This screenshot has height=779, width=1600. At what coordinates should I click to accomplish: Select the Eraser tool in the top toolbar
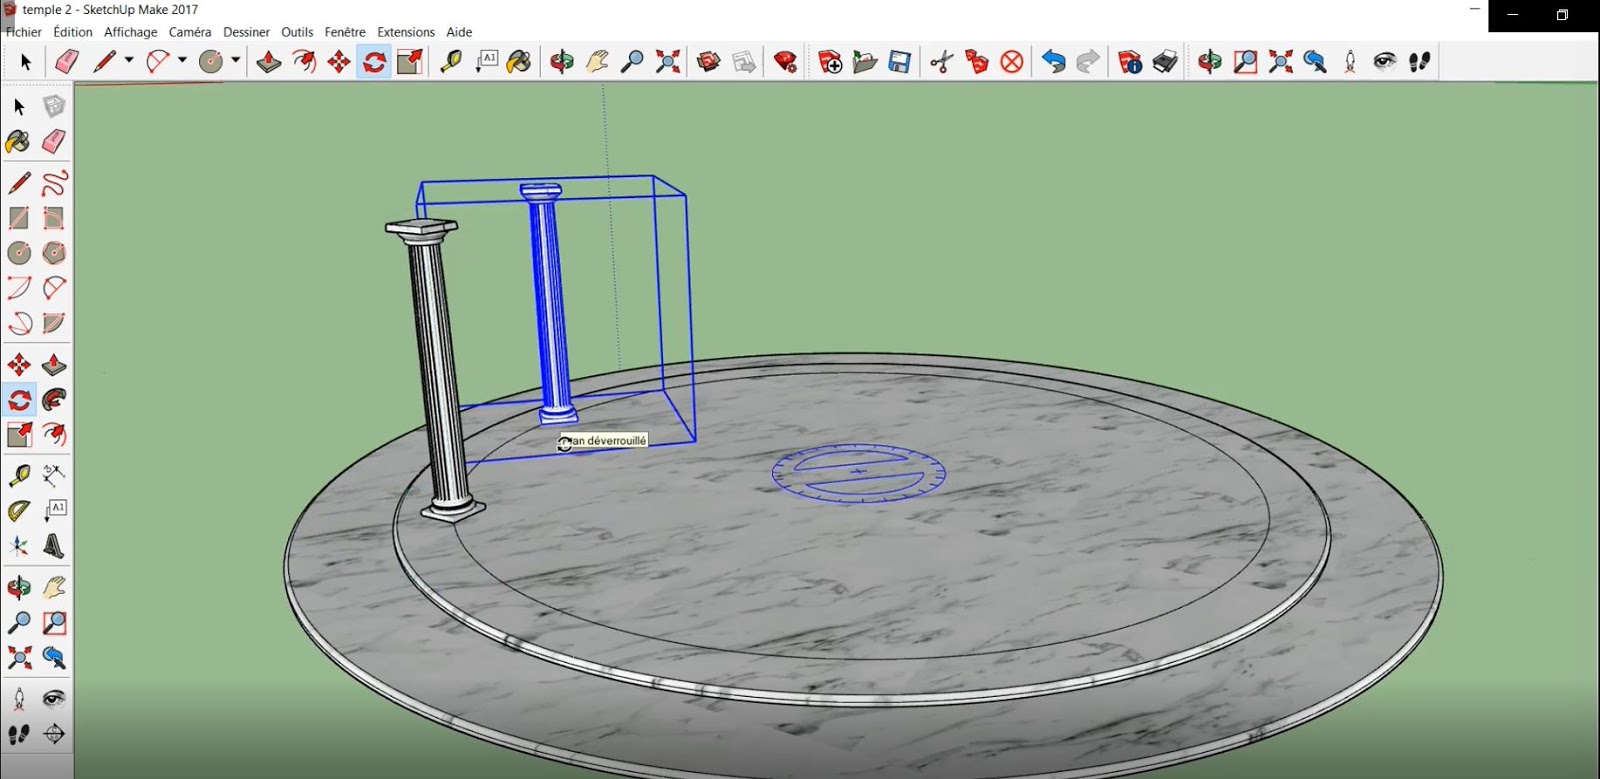click(x=67, y=62)
